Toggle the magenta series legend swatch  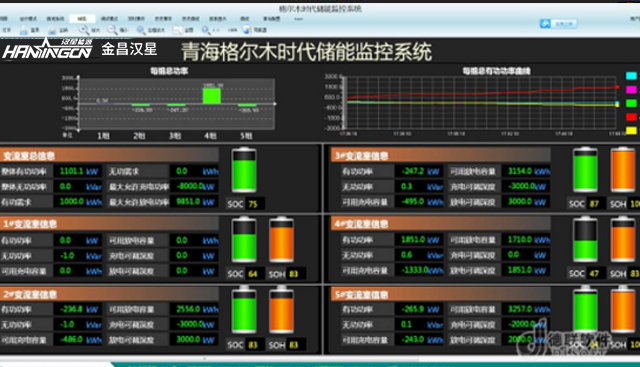pos(631,89)
